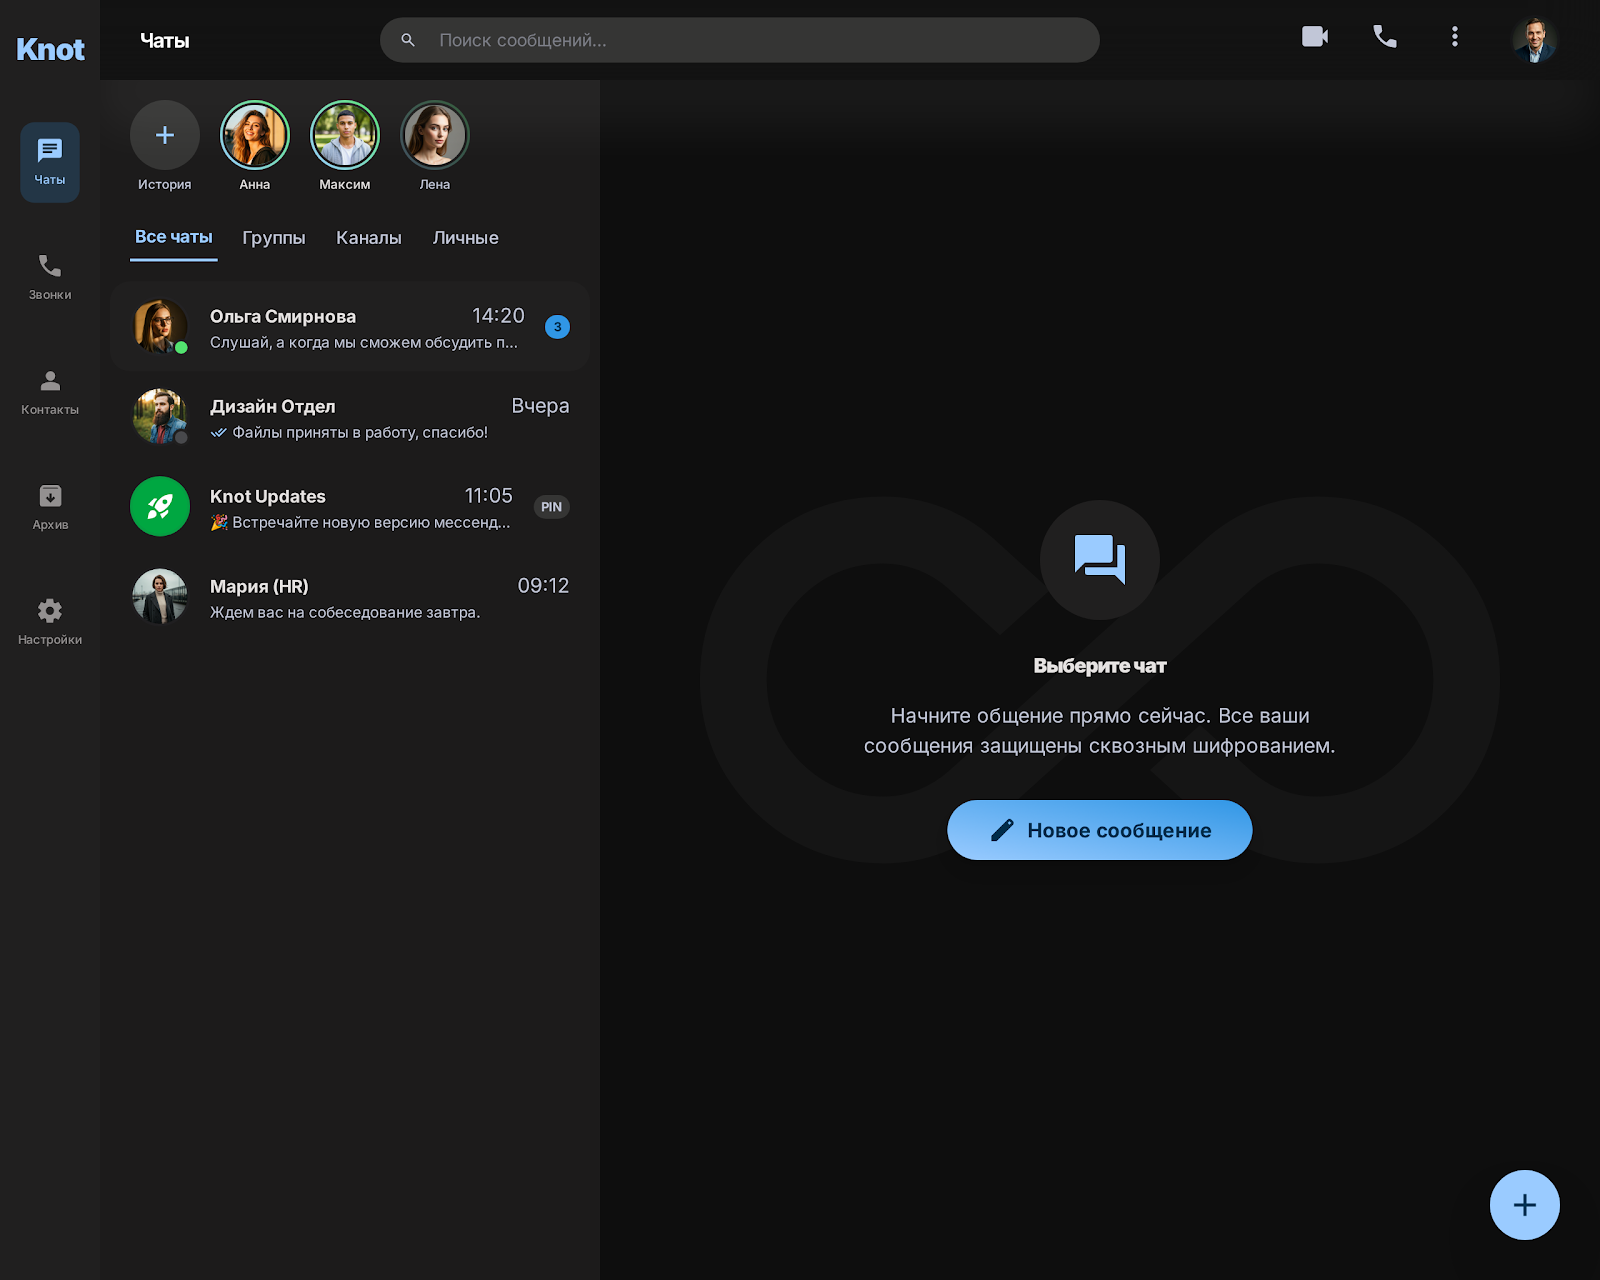This screenshot has width=1600, height=1280.
Task: Click the New message button
Action: tap(1100, 830)
